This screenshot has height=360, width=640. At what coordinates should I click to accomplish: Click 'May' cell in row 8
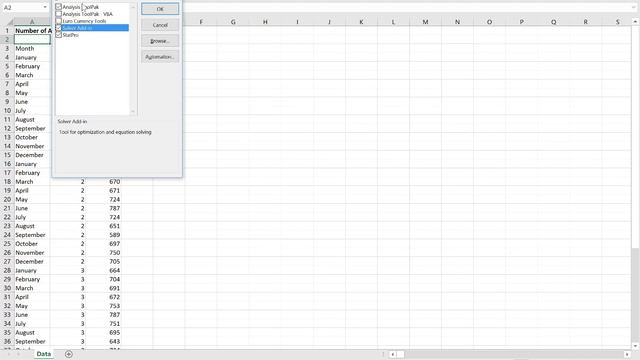(x=32, y=93)
